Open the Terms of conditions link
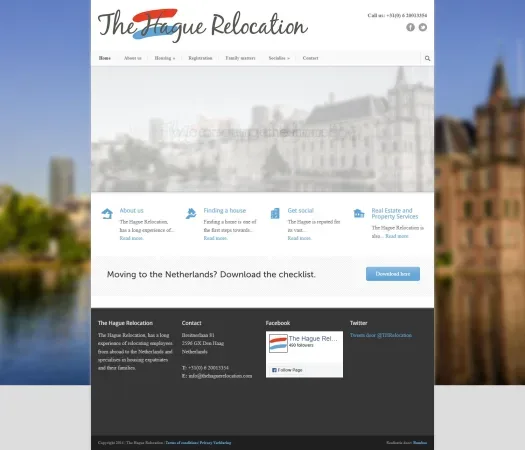Image resolution: width=525 pixels, height=450 pixels. tap(181, 443)
